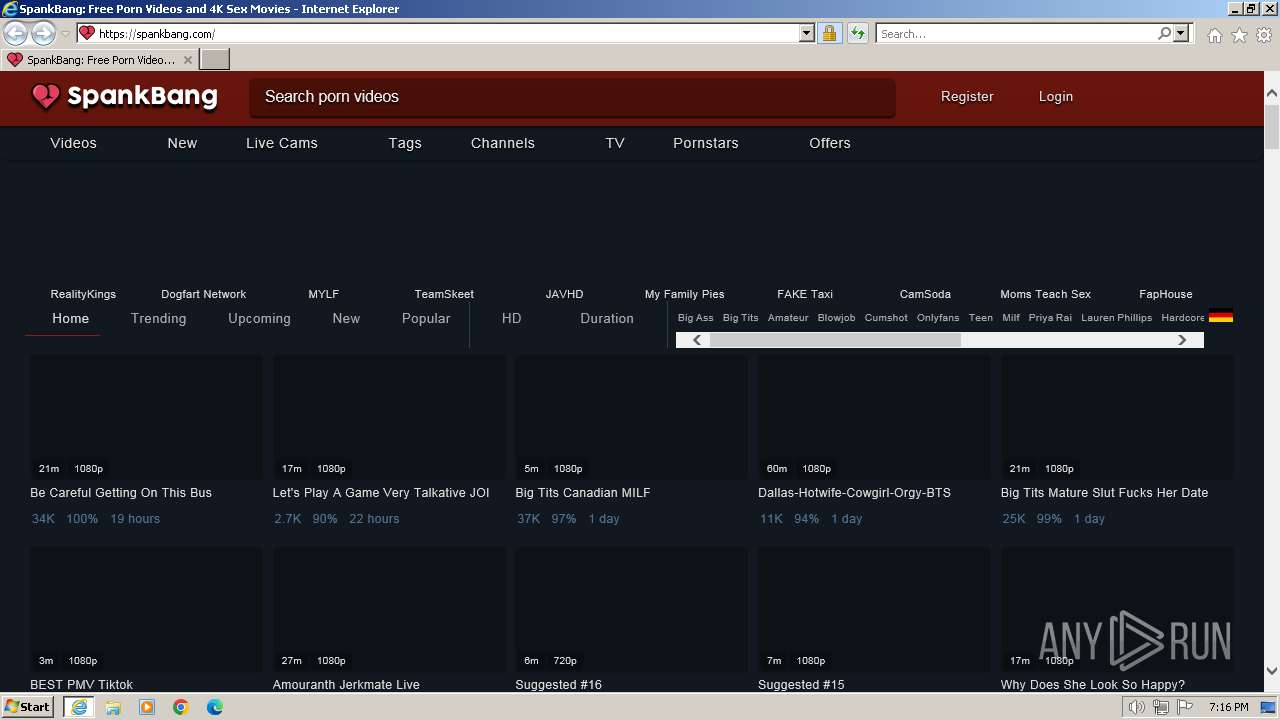
Task: Open the Windows Start button
Action: [28, 707]
